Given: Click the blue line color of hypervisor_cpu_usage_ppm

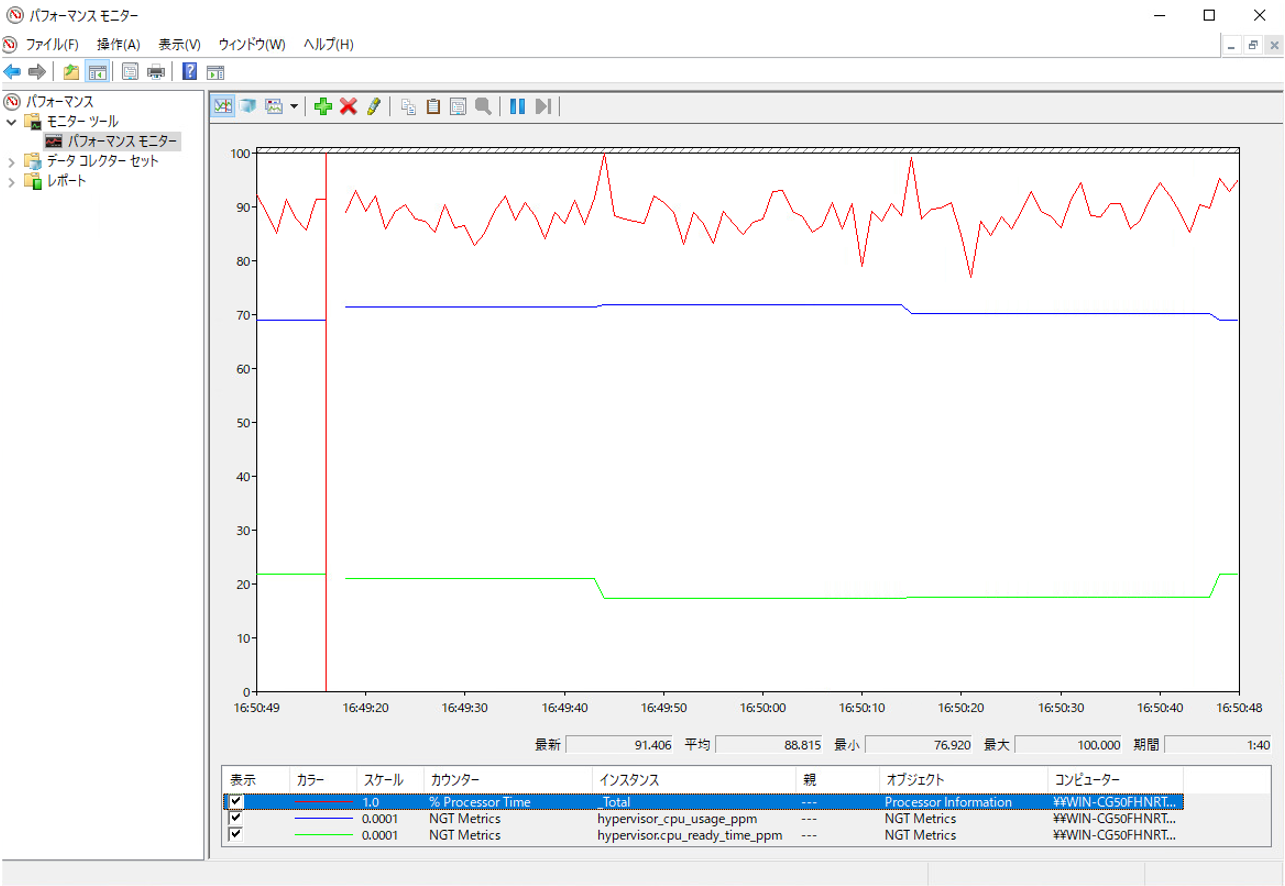Looking at the screenshot, I should [x=324, y=818].
